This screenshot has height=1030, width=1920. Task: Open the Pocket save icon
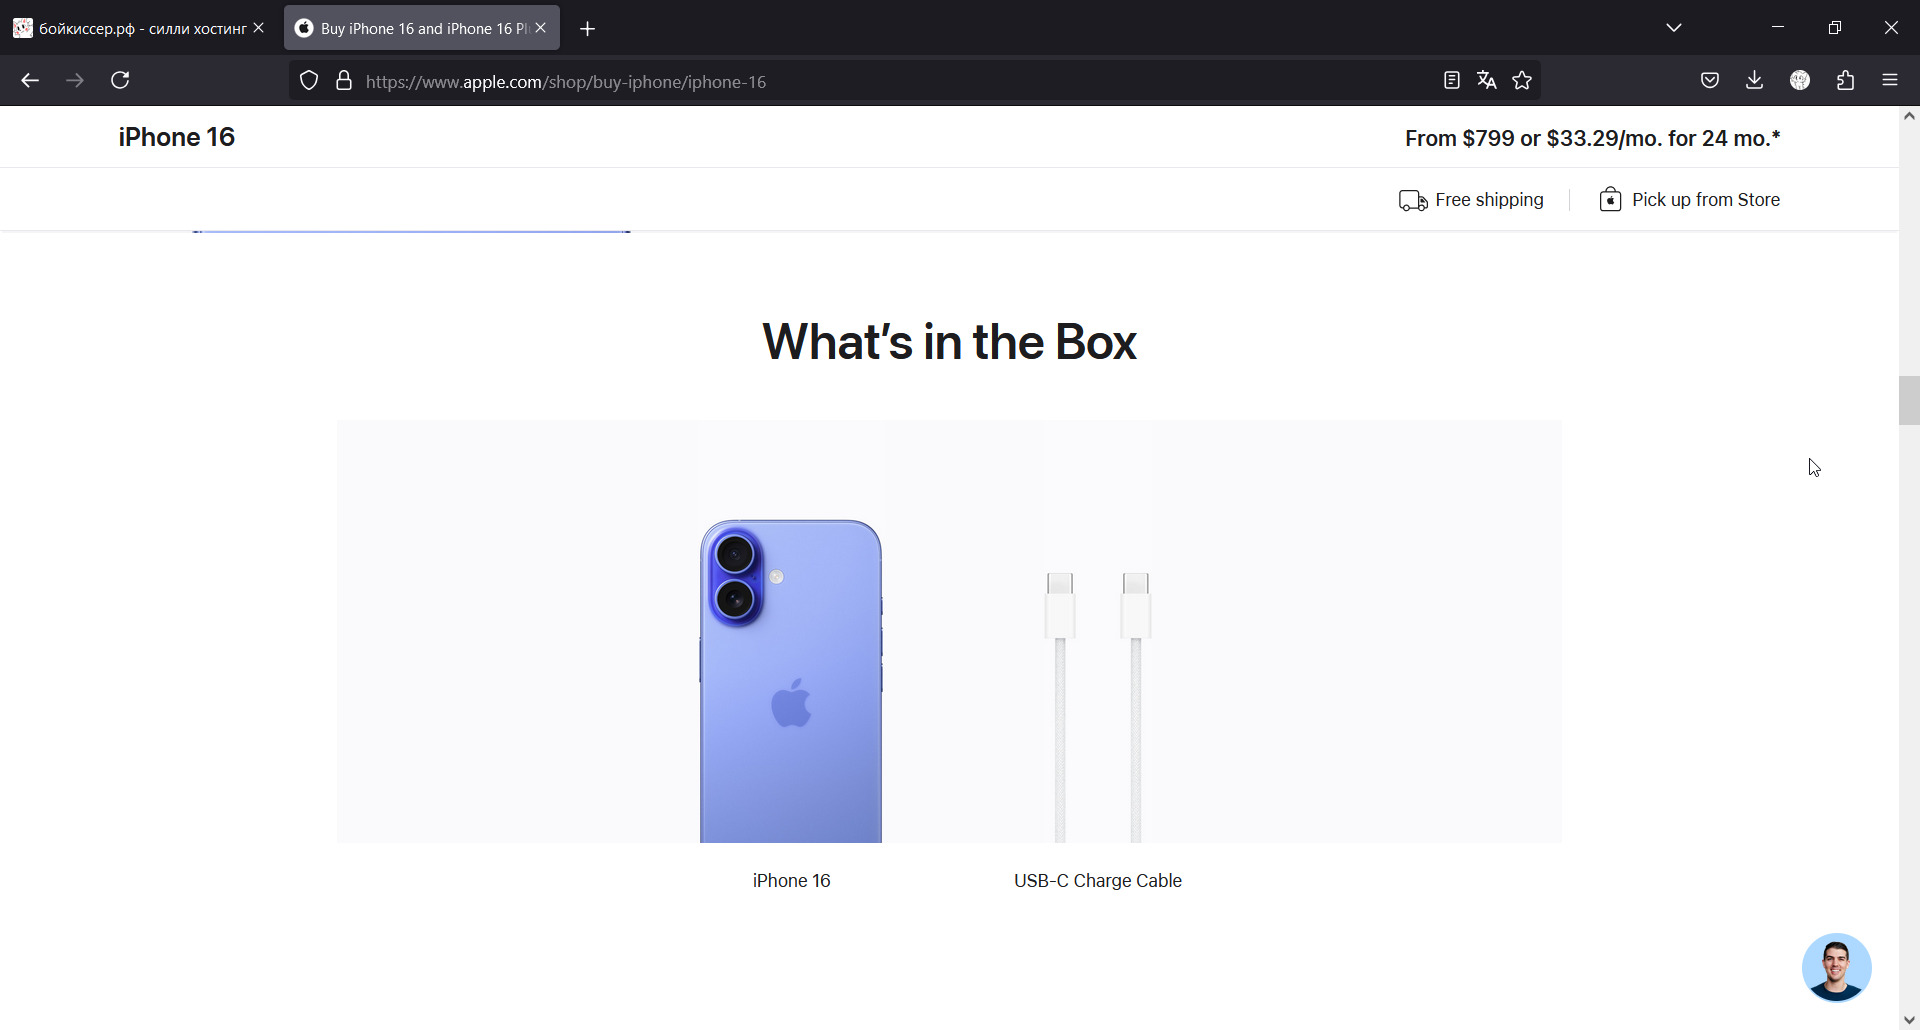[1710, 80]
